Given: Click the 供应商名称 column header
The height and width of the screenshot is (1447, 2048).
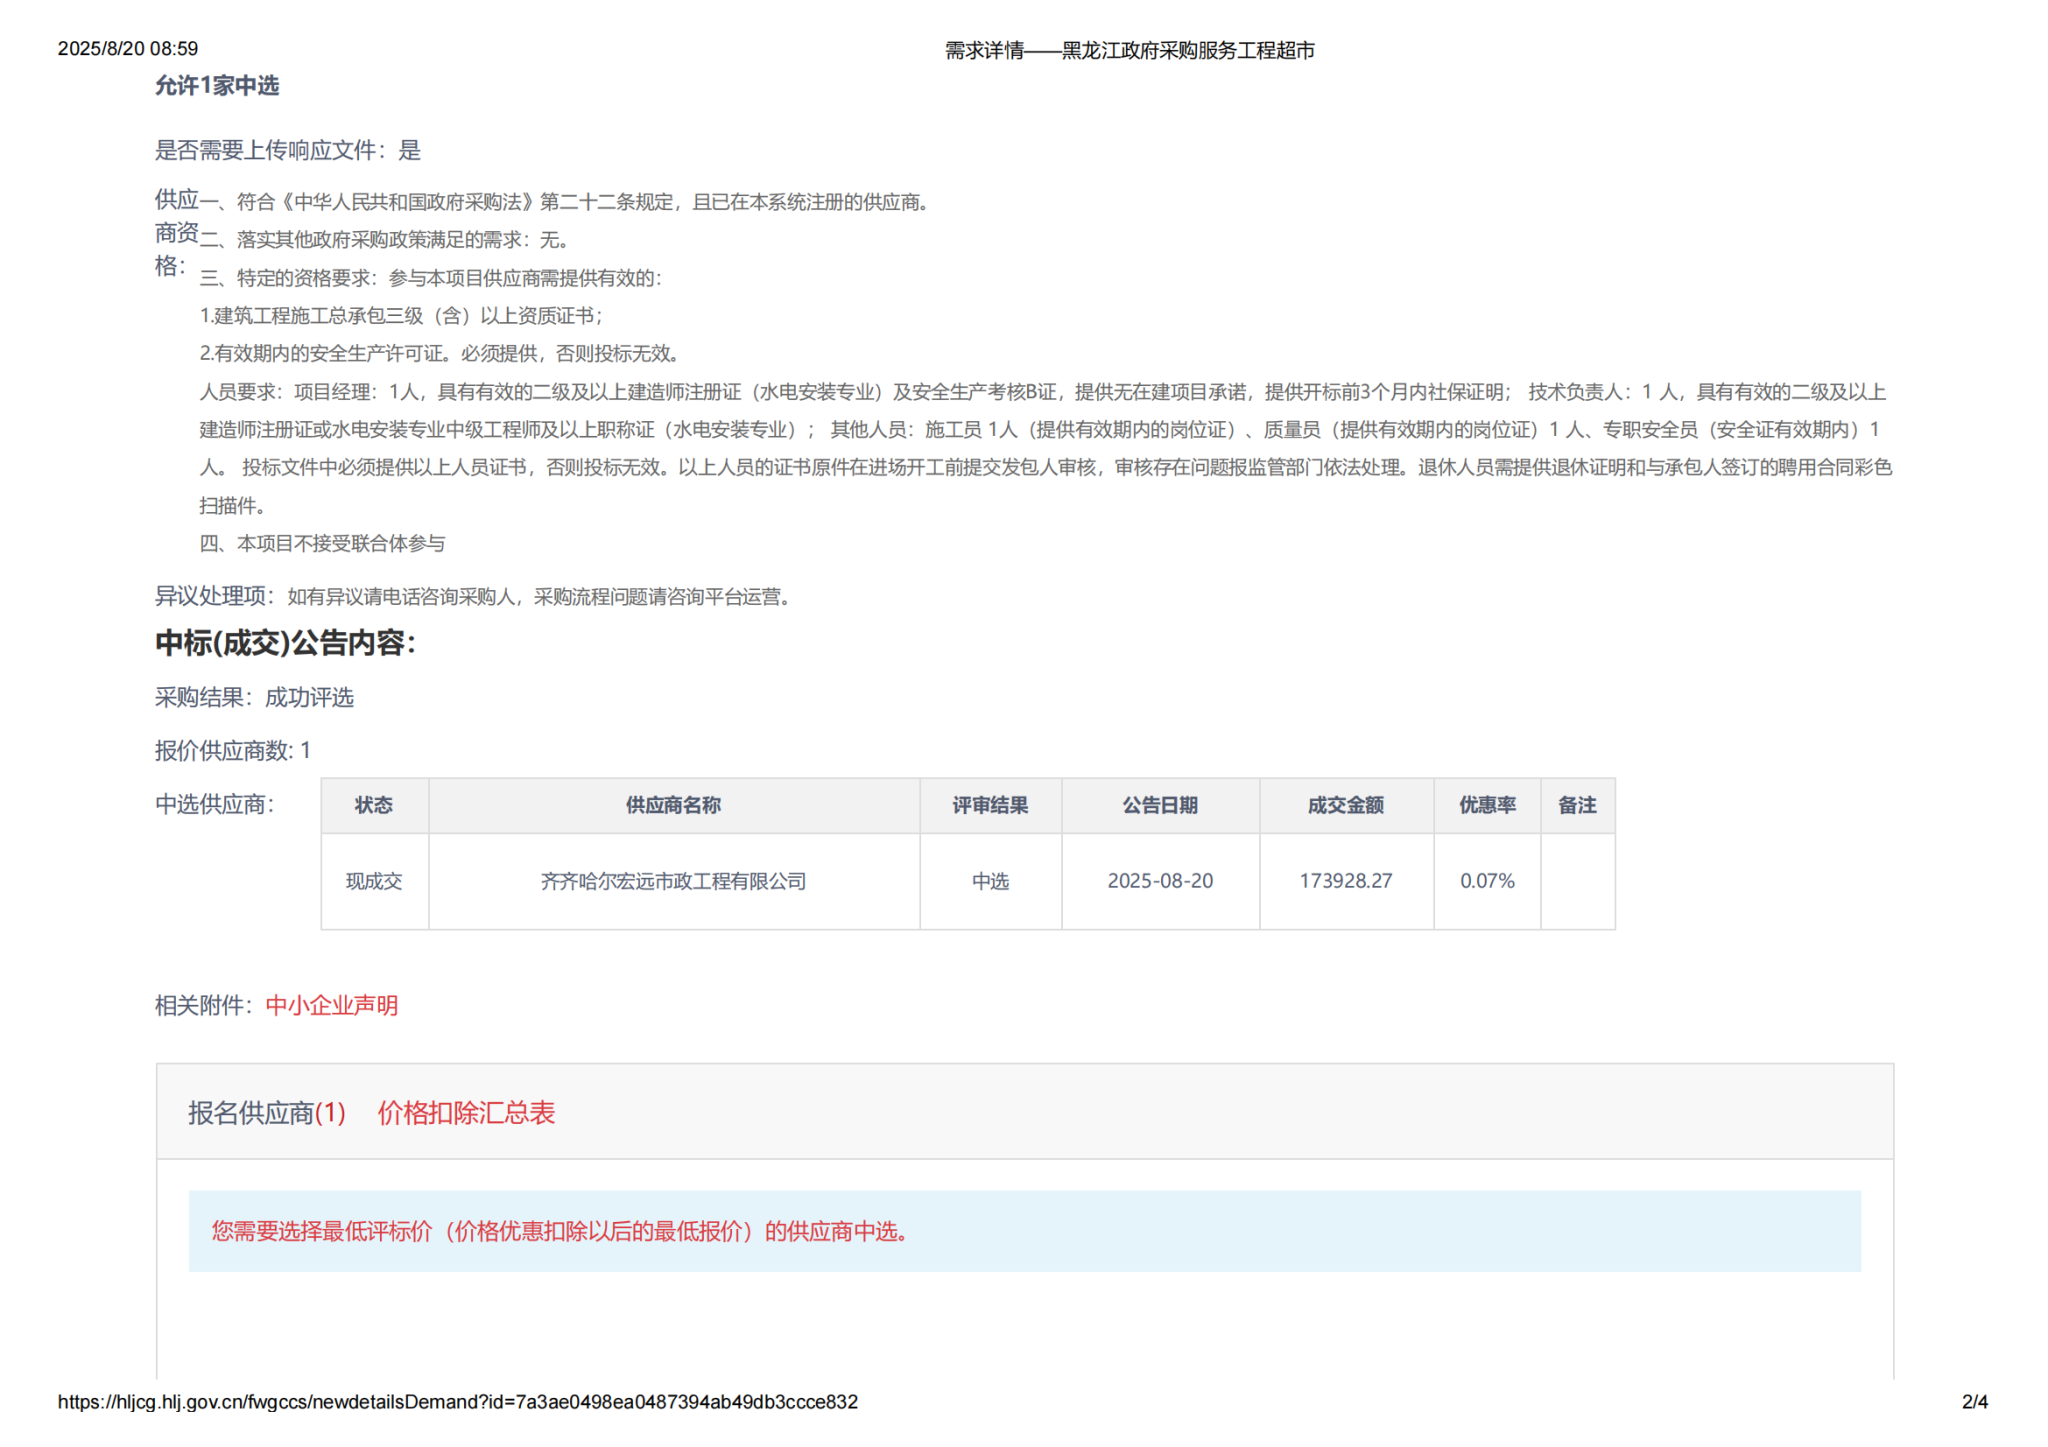Looking at the screenshot, I should click(673, 805).
